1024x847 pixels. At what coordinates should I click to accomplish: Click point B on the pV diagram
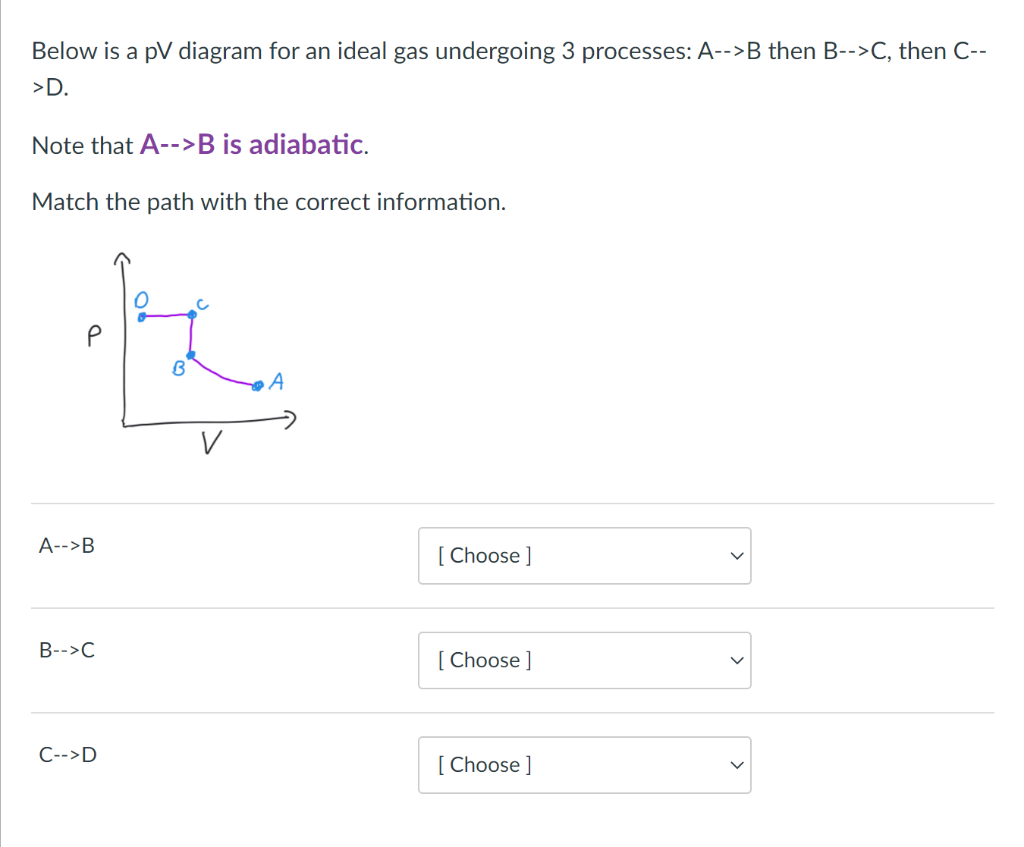coord(191,355)
